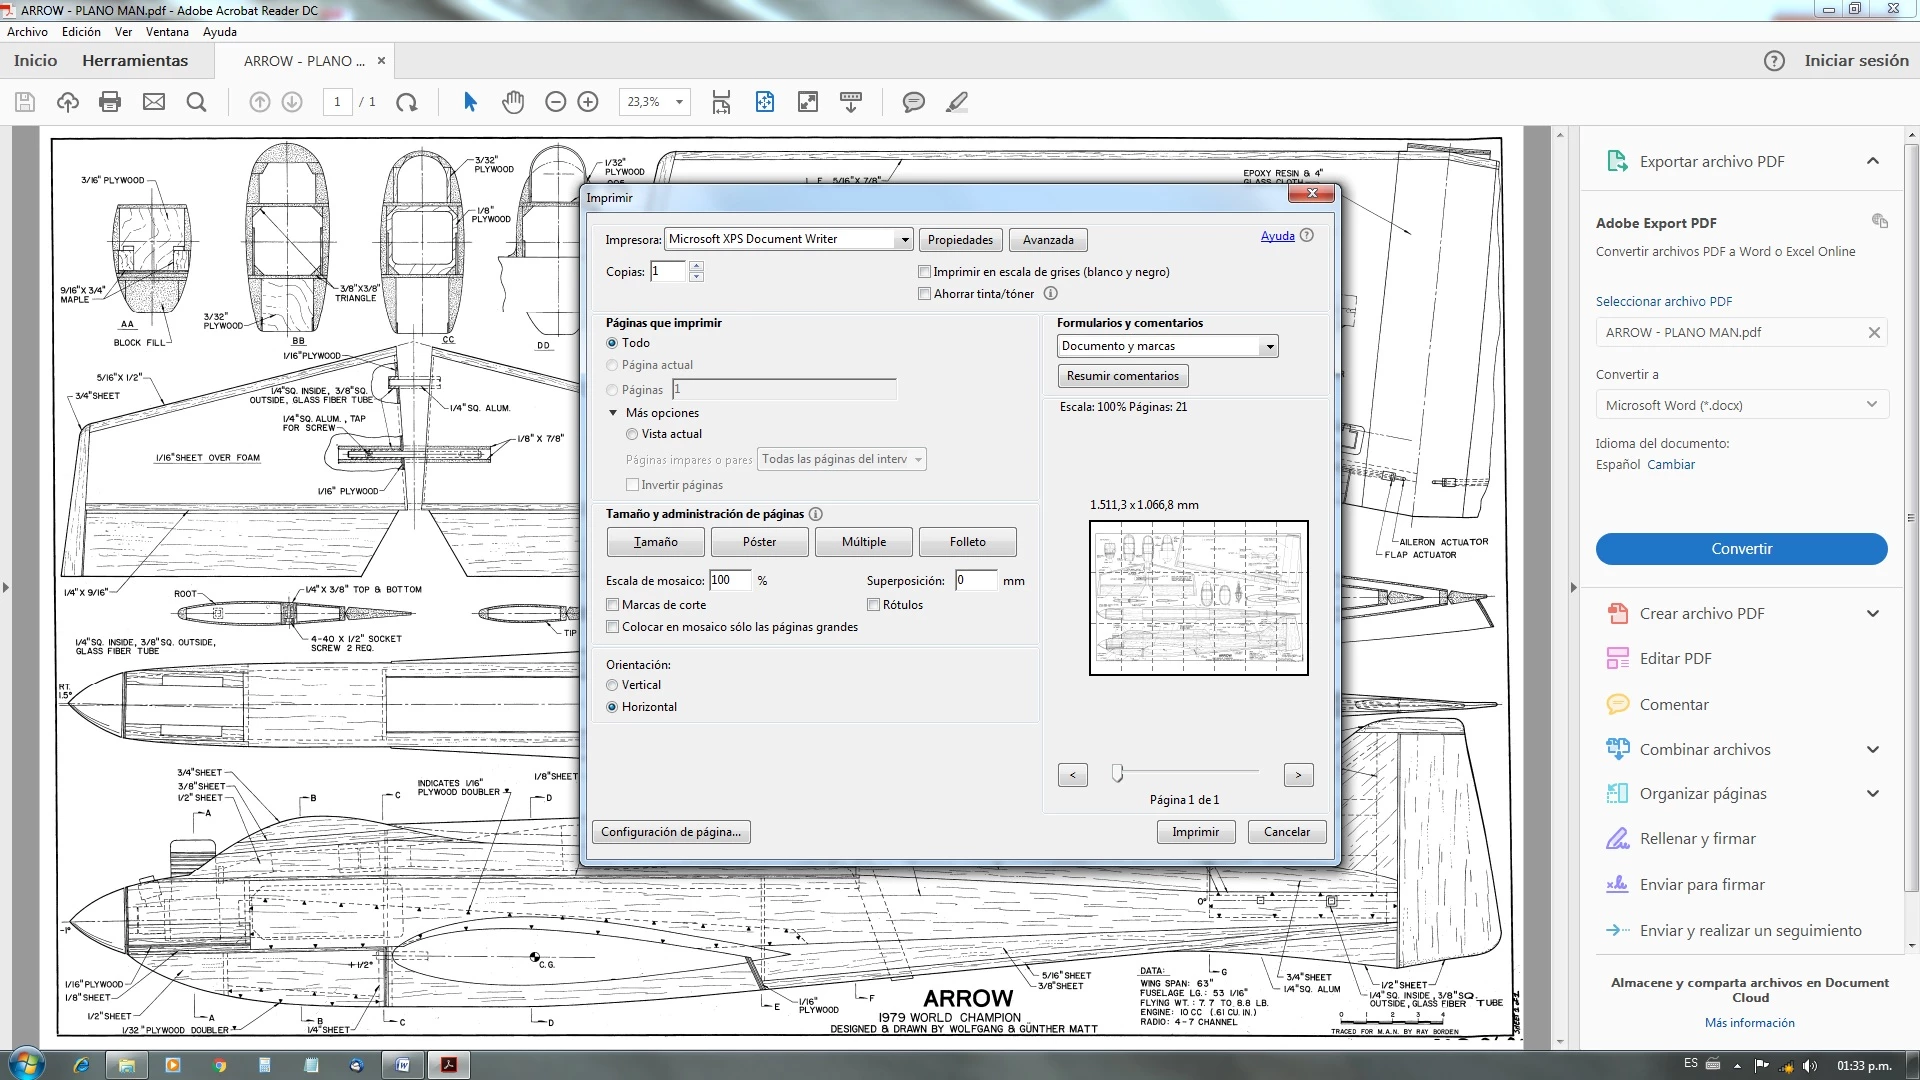Check the Marcas de corte option
Viewport: 1920px width, 1080px height.
(x=613, y=605)
